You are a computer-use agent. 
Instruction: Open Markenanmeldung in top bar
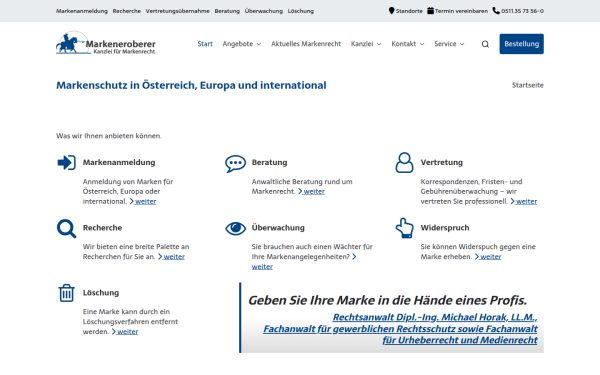(x=82, y=11)
